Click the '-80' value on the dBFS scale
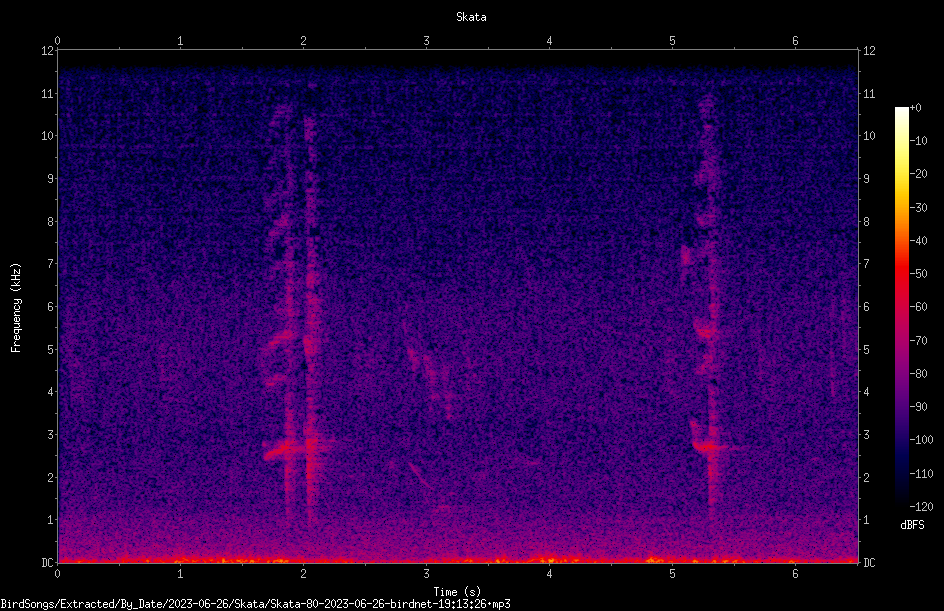This screenshot has width=944, height=611. click(x=919, y=373)
